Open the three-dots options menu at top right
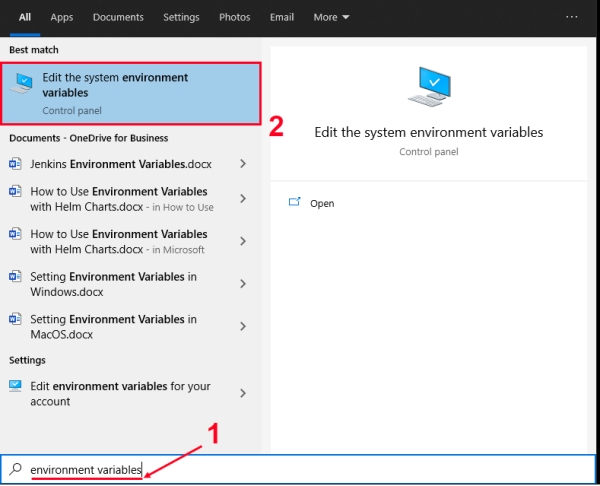This screenshot has height=486, width=600. (x=572, y=17)
